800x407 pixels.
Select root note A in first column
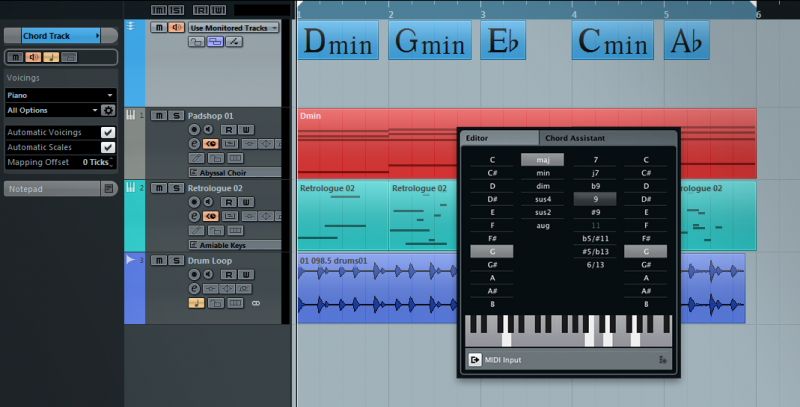coord(492,278)
